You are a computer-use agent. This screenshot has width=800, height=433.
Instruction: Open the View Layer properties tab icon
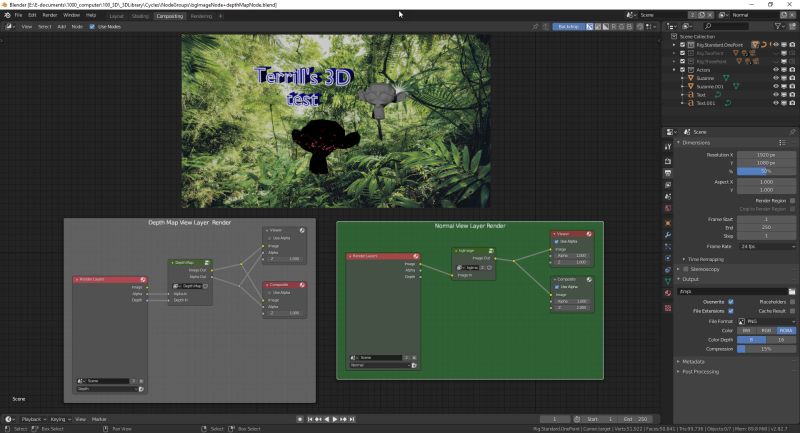pyautogui.click(x=668, y=185)
